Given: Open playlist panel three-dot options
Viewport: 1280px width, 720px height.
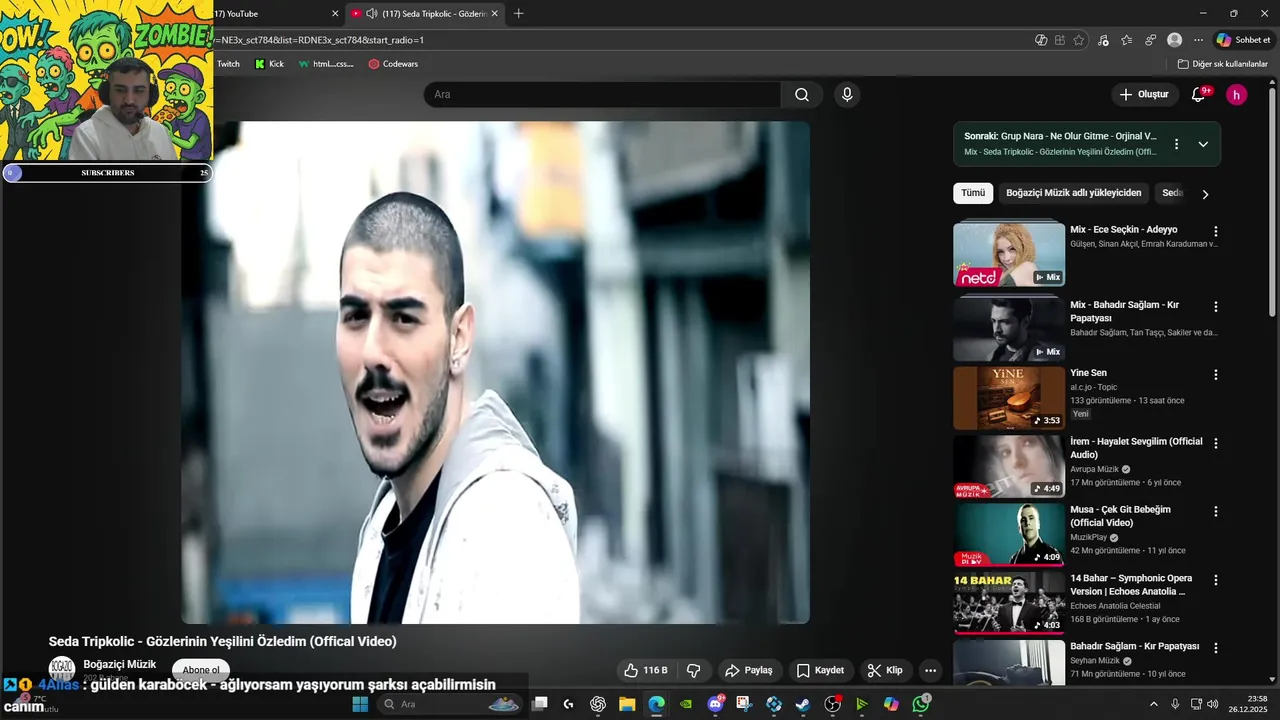Looking at the screenshot, I should pos(1176,144).
